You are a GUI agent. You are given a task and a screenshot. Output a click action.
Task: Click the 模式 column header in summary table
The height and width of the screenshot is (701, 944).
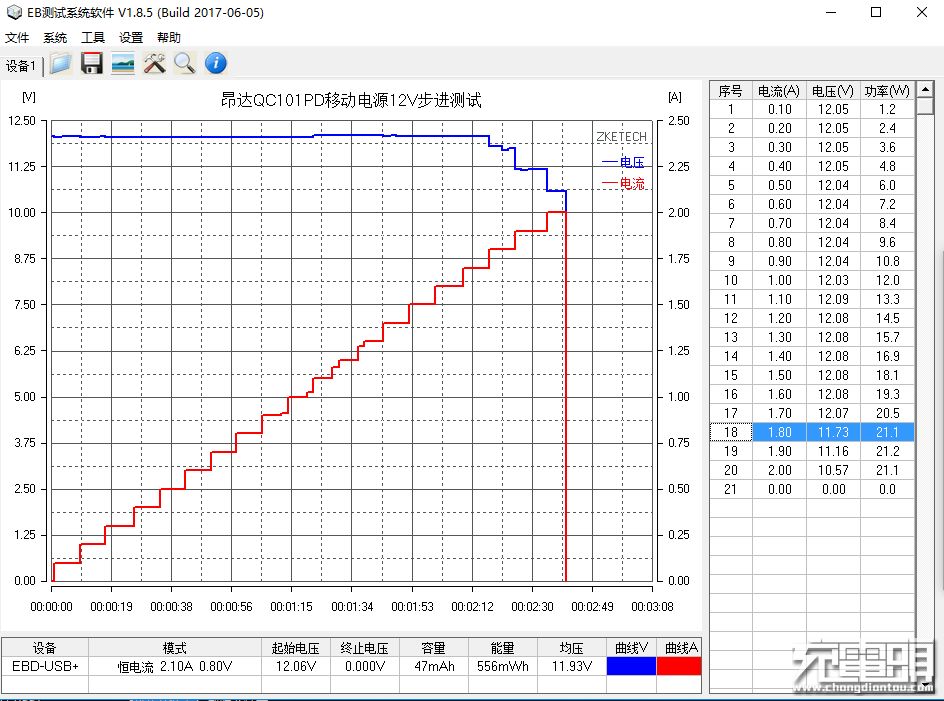175,647
